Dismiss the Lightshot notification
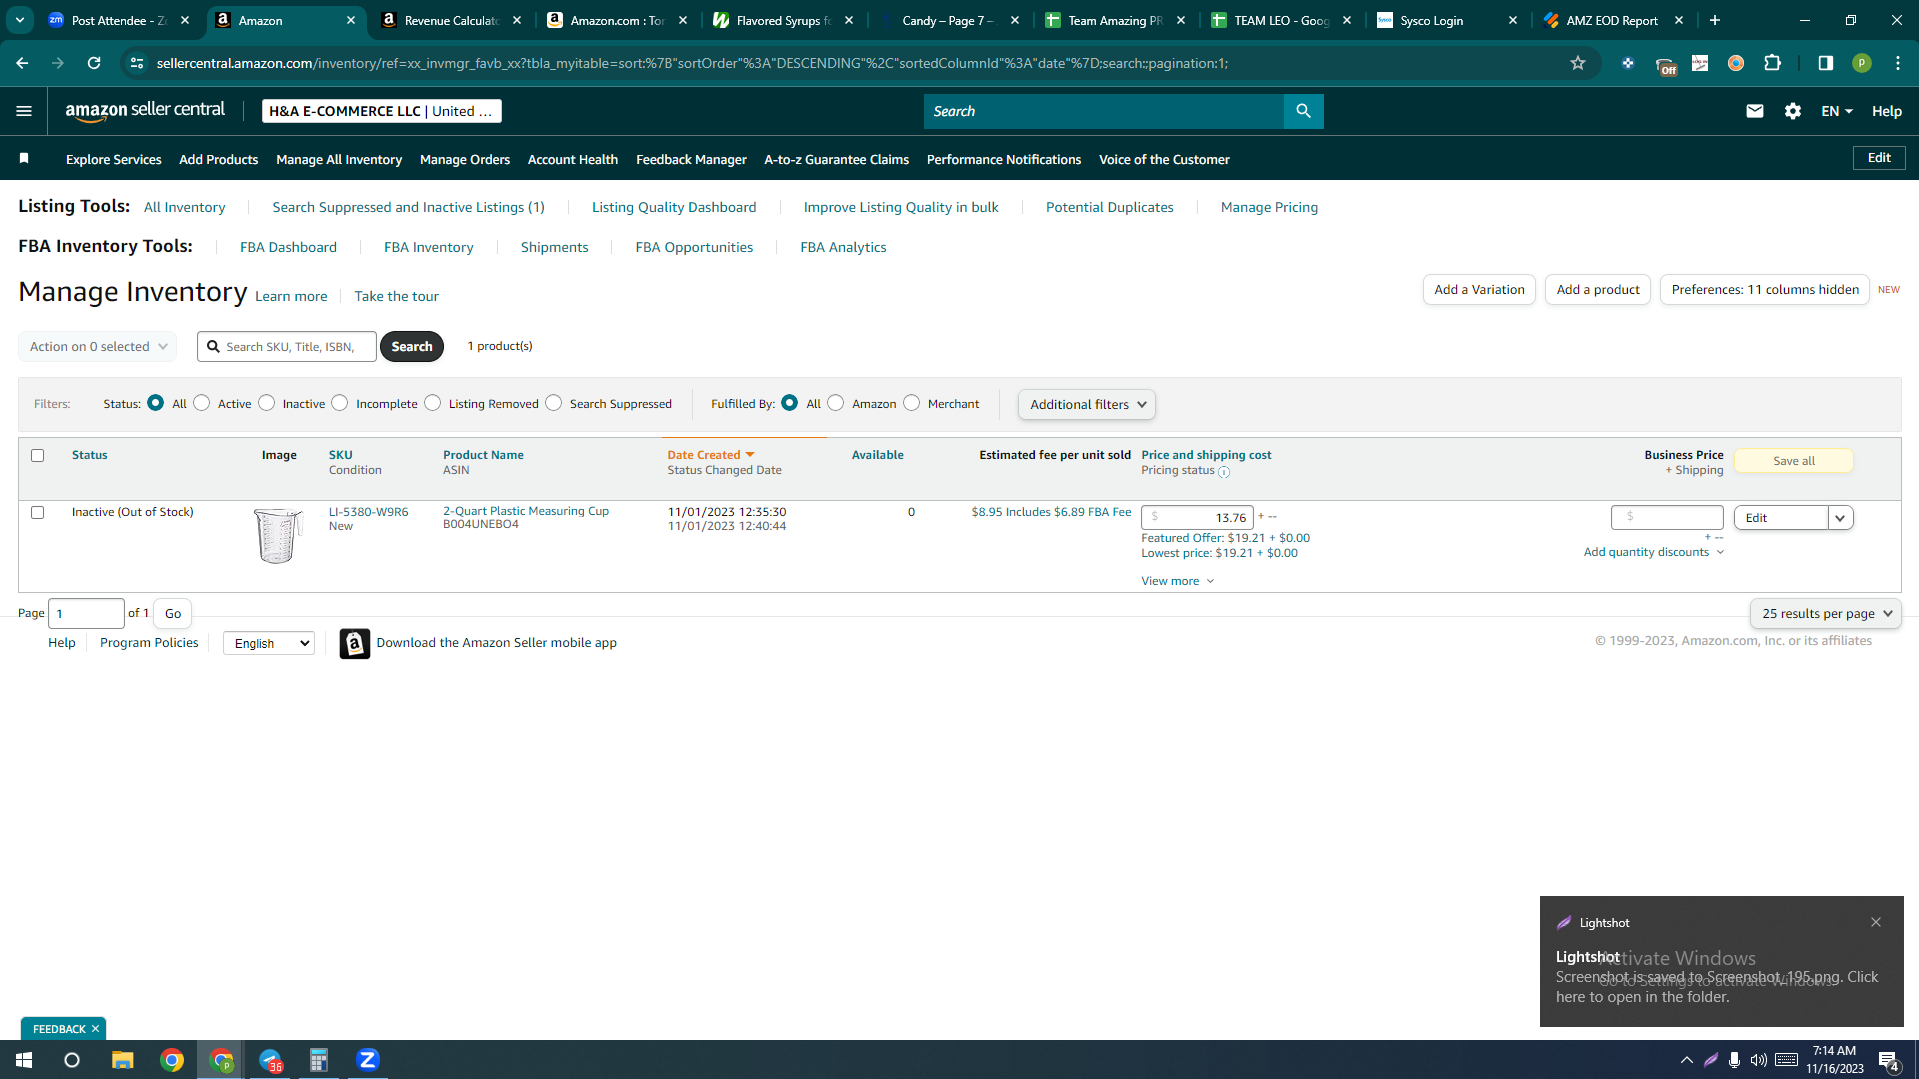The image size is (1919, 1079). point(1876,922)
